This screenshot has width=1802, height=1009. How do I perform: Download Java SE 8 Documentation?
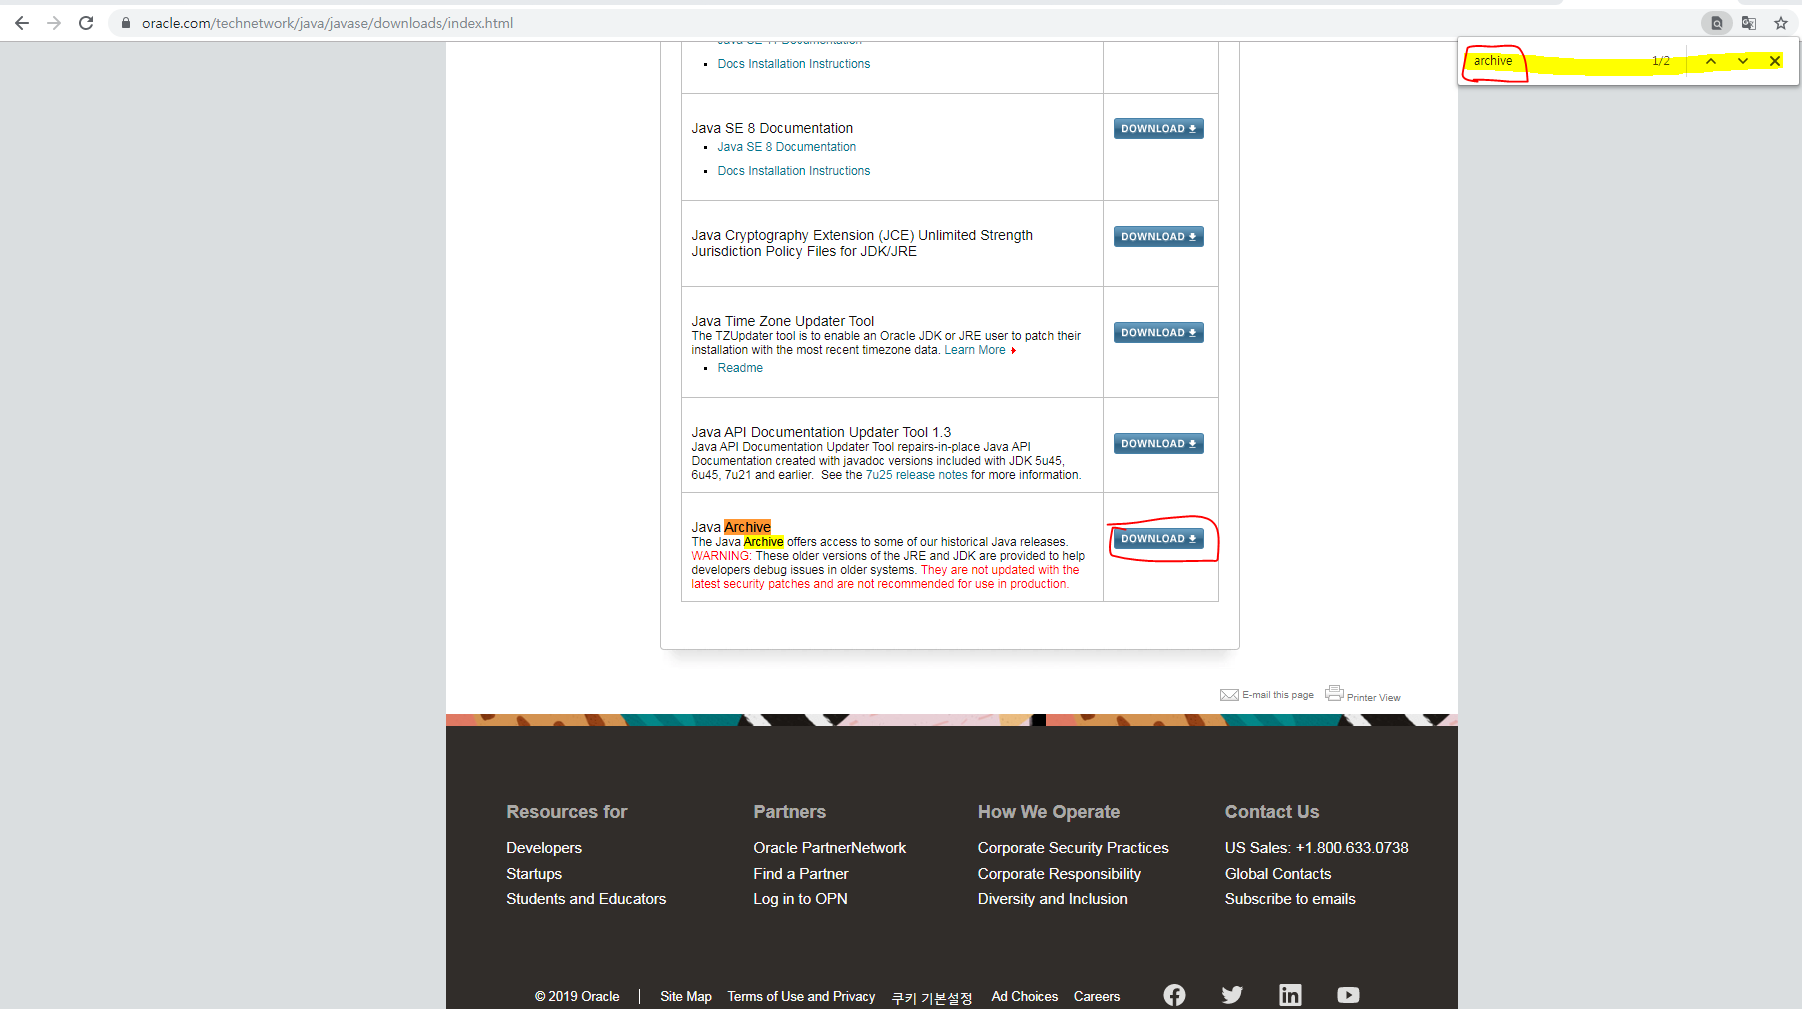(1158, 129)
